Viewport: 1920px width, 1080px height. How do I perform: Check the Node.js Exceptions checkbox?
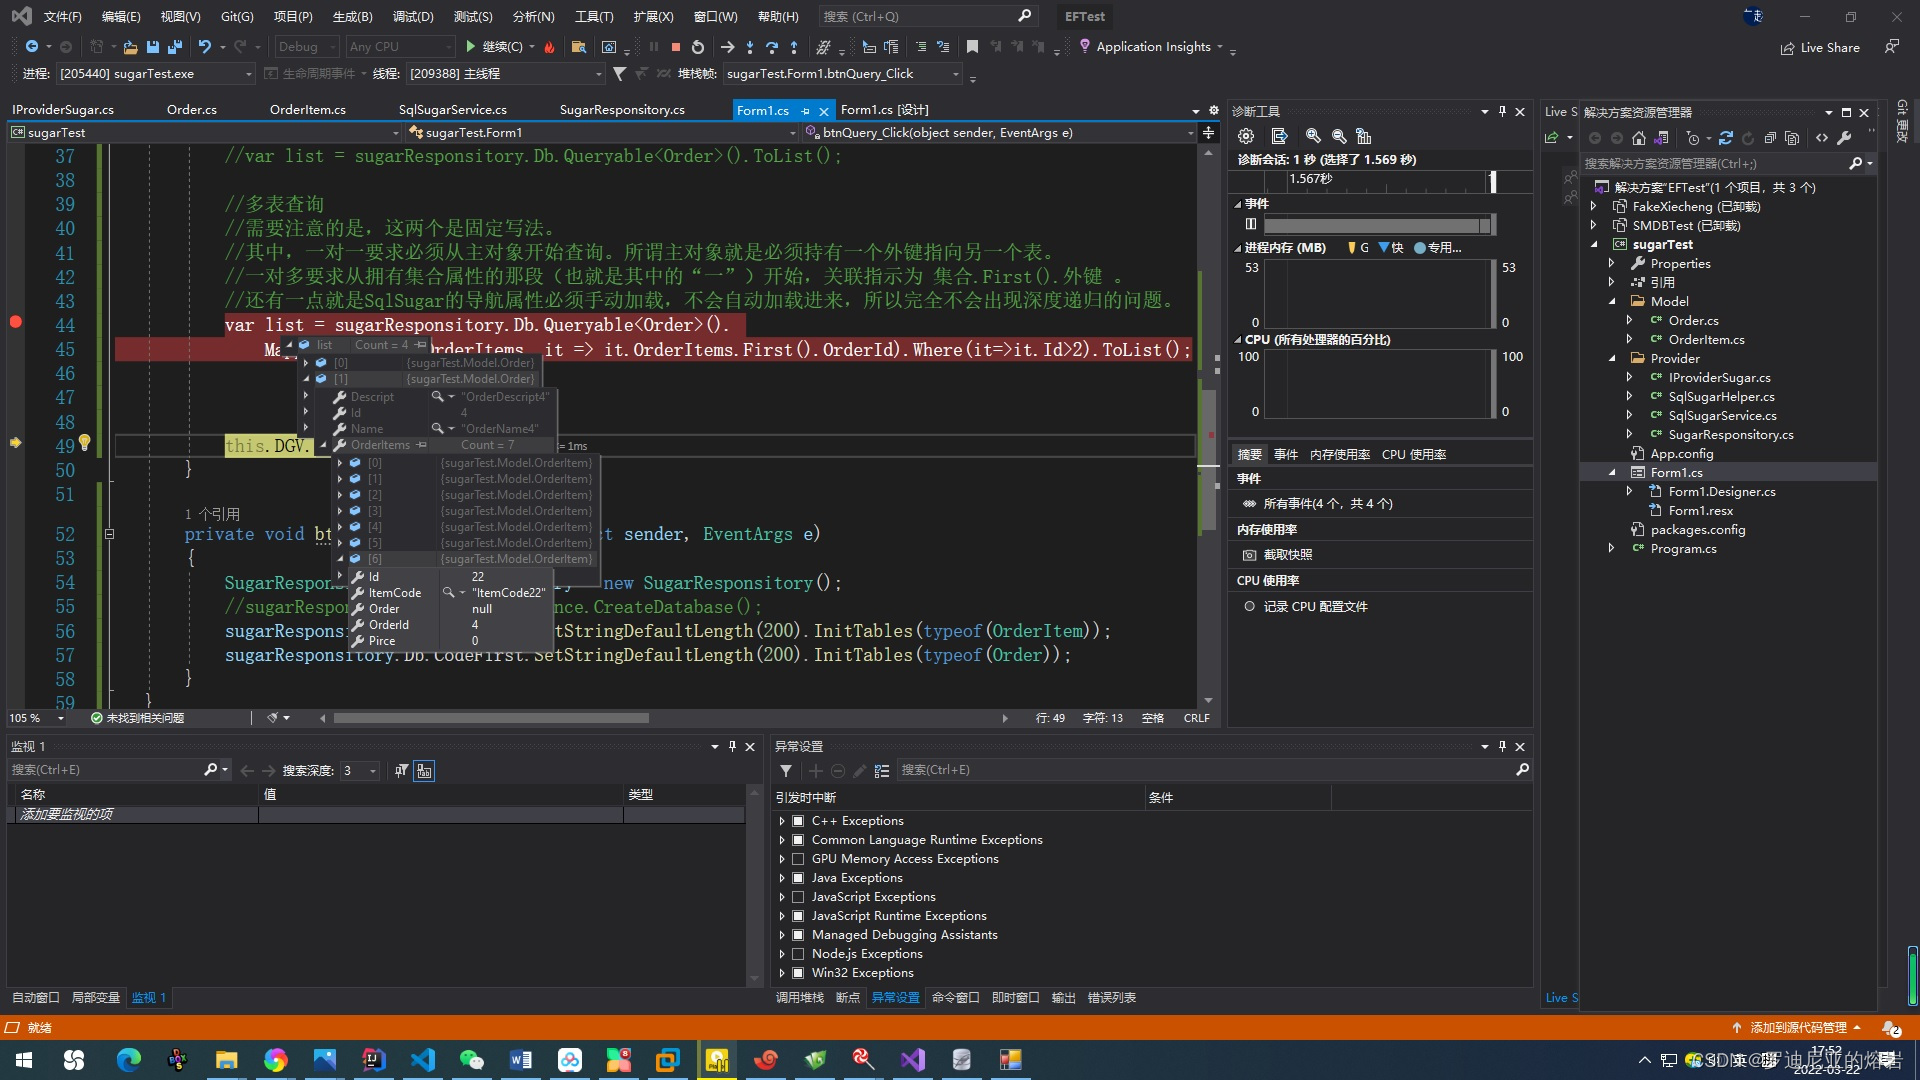click(798, 954)
